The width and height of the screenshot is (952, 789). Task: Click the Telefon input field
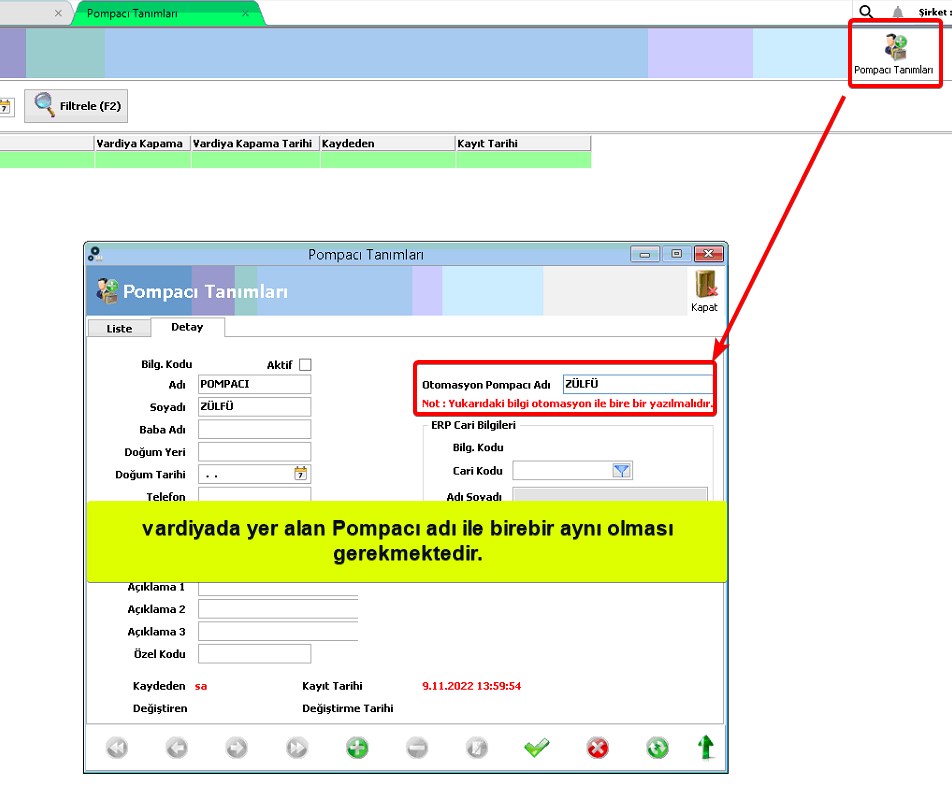tap(254, 495)
